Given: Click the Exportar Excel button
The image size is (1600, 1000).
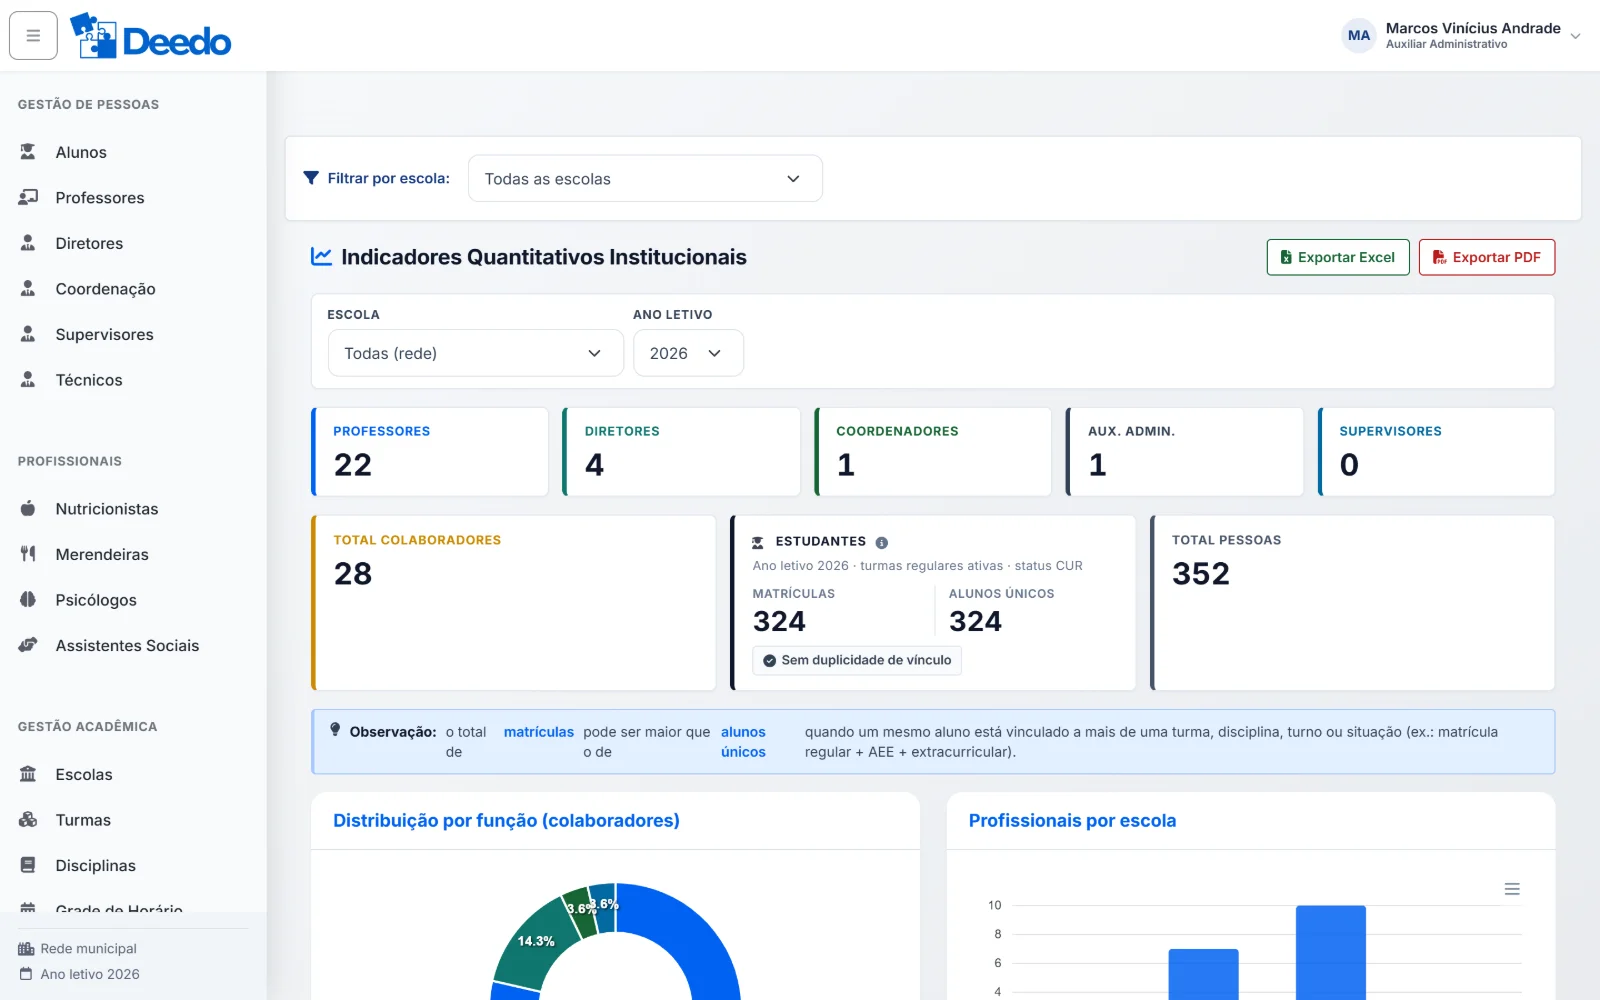Looking at the screenshot, I should pos(1338,257).
